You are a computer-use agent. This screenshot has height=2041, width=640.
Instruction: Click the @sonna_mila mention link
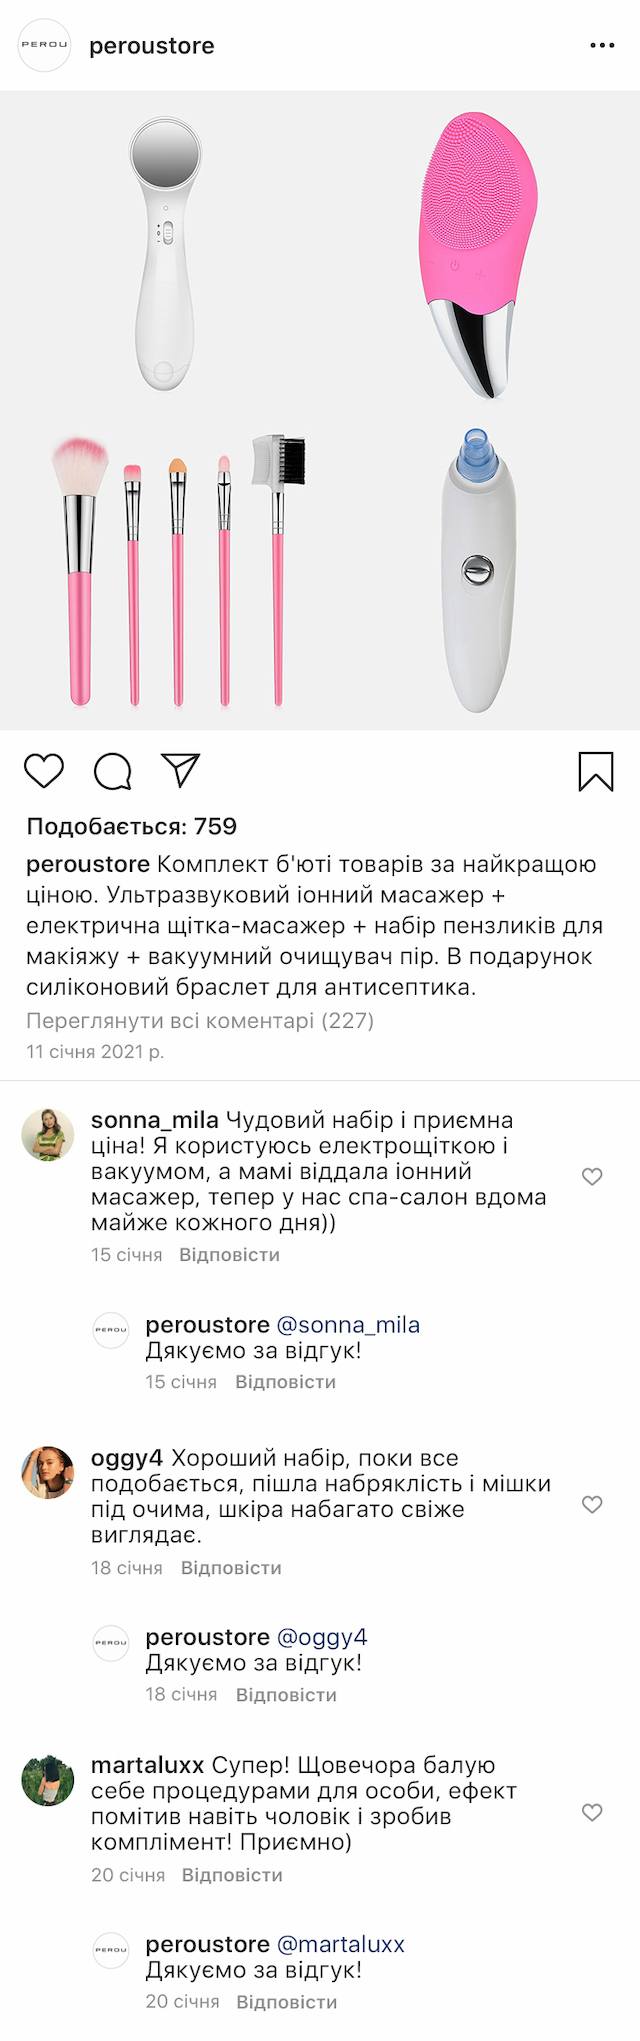(x=348, y=1325)
